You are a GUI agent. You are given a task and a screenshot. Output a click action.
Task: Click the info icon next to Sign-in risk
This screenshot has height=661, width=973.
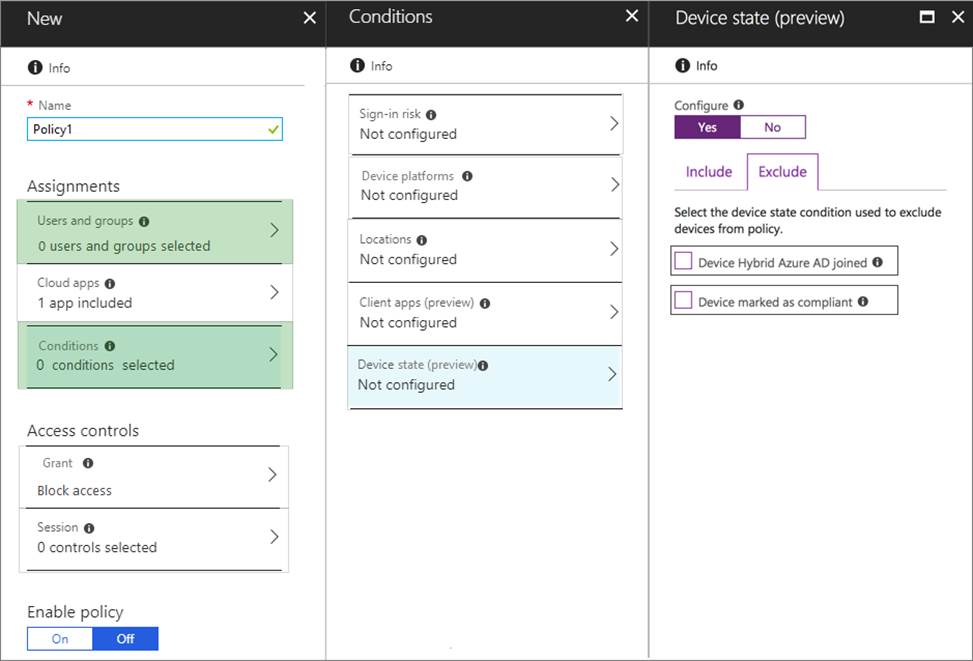pyautogui.click(x=431, y=115)
